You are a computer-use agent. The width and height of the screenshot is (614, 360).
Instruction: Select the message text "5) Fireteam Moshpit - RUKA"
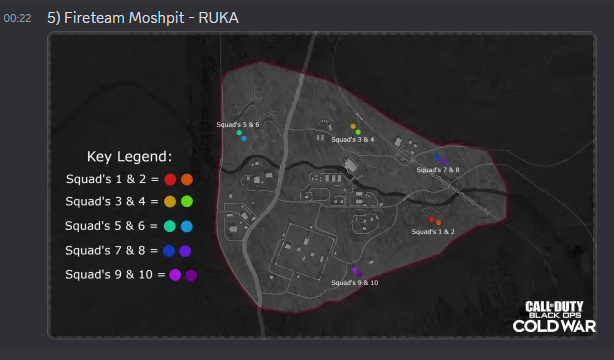[x=143, y=18]
